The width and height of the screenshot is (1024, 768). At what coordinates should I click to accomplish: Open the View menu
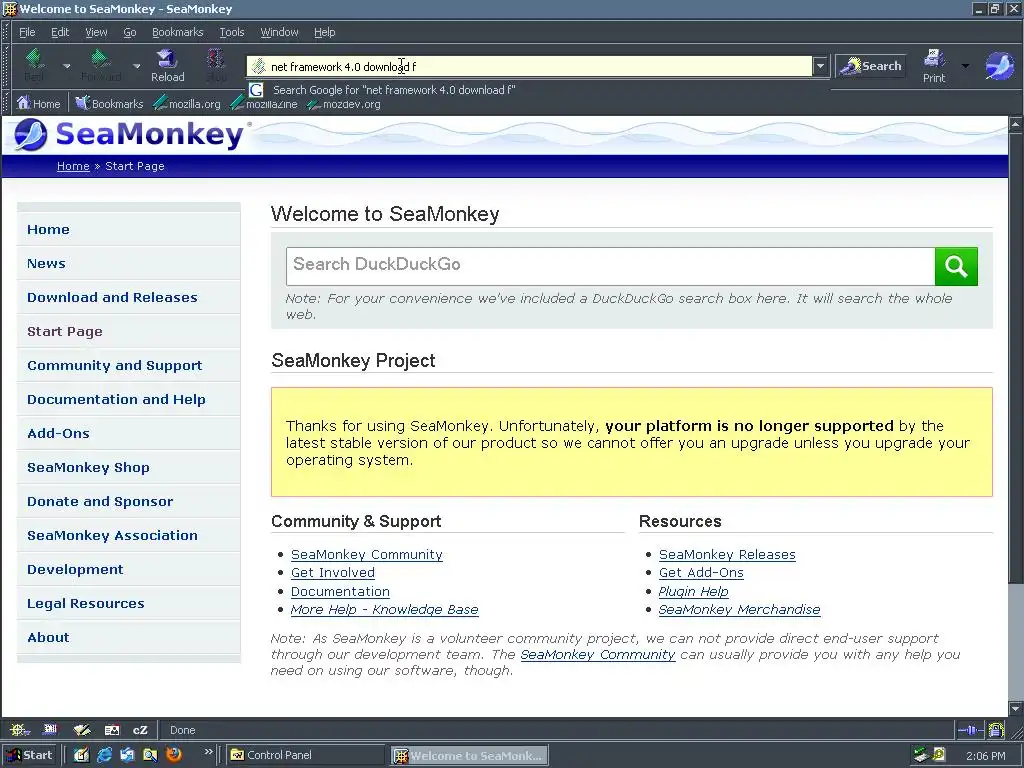pyautogui.click(x=96, y=32)
